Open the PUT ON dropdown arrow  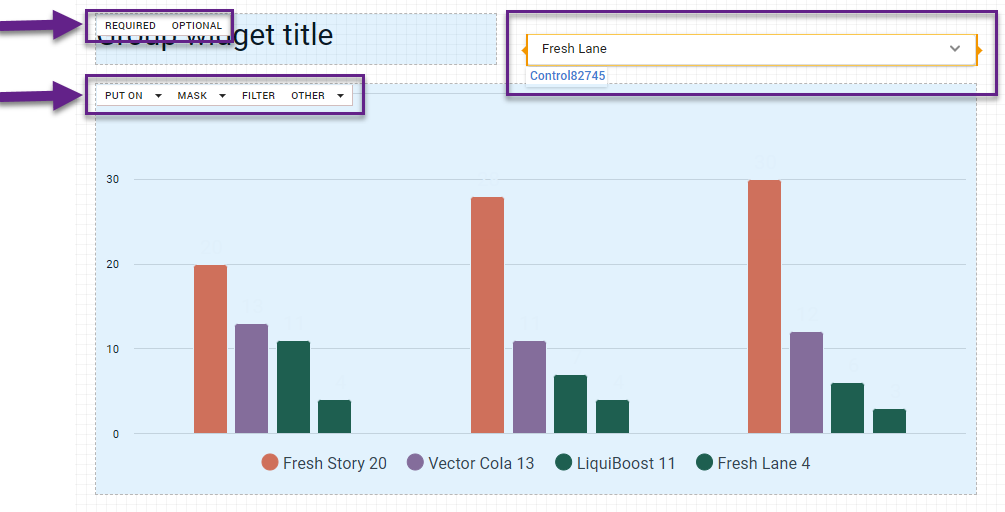(158, 96)
